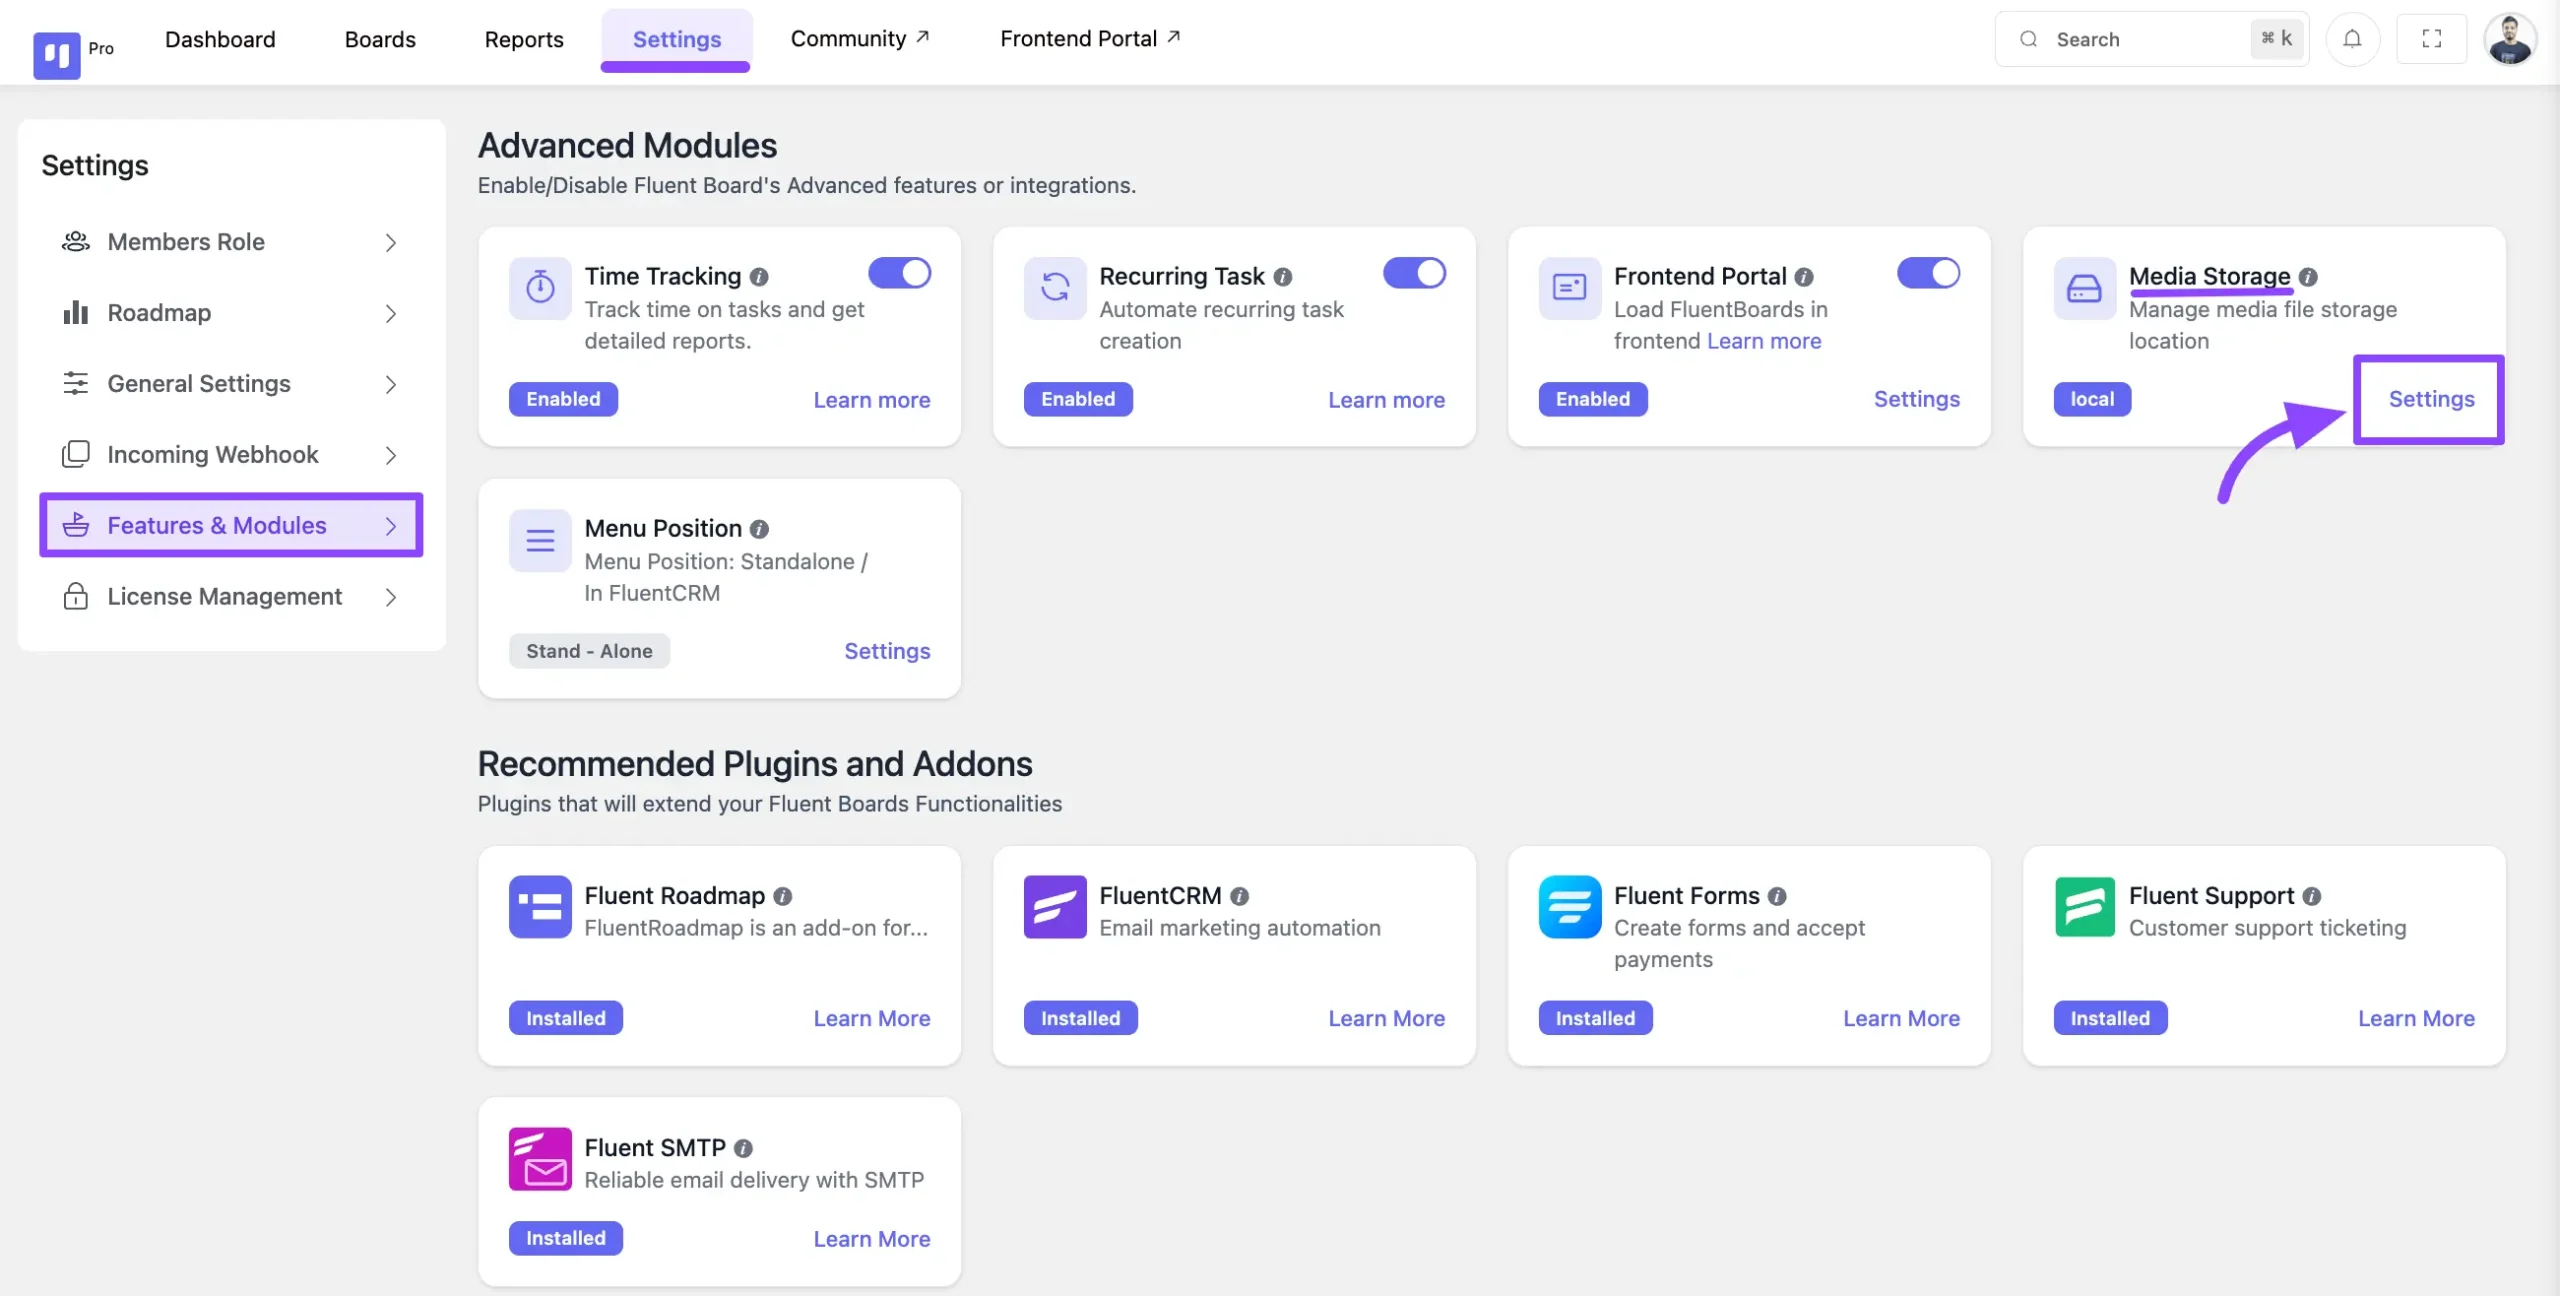
Task: Open Settings for Media Storage
Action: 2431,399
